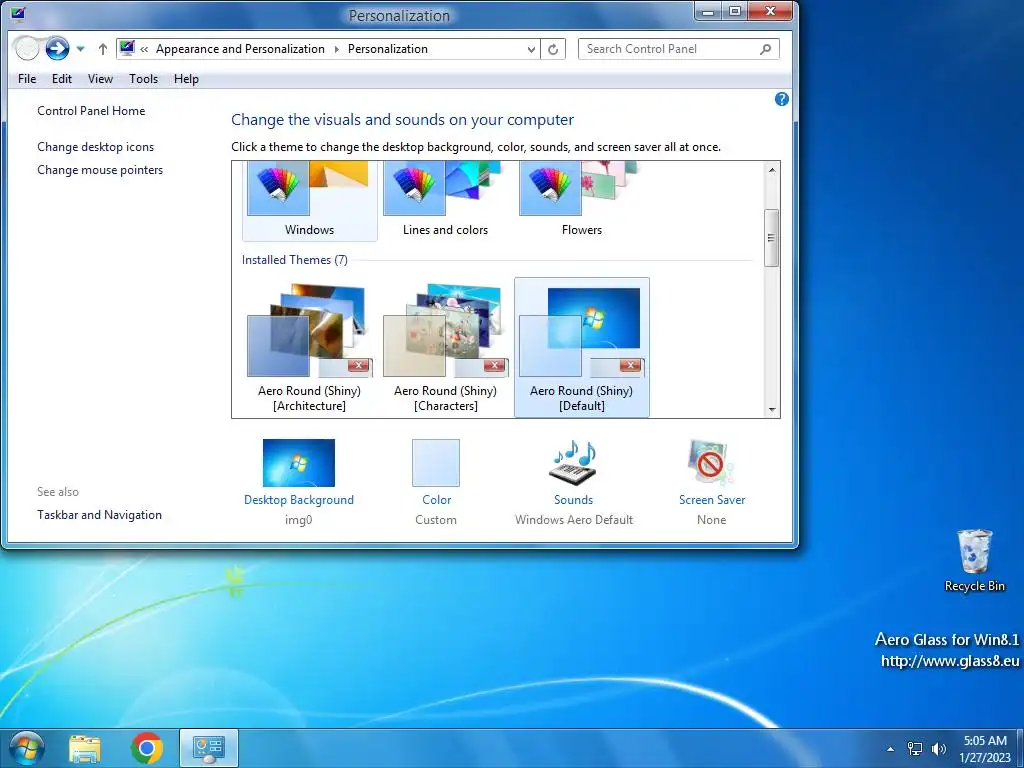The image size is (1024, 768).
Task: Click the Sounds link text
Action: coord(573,500)
